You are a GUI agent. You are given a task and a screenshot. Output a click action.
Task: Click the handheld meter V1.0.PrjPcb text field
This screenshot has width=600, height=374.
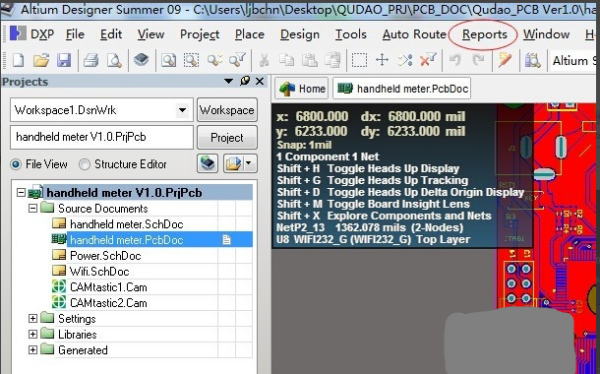click(x=101, y=137)
